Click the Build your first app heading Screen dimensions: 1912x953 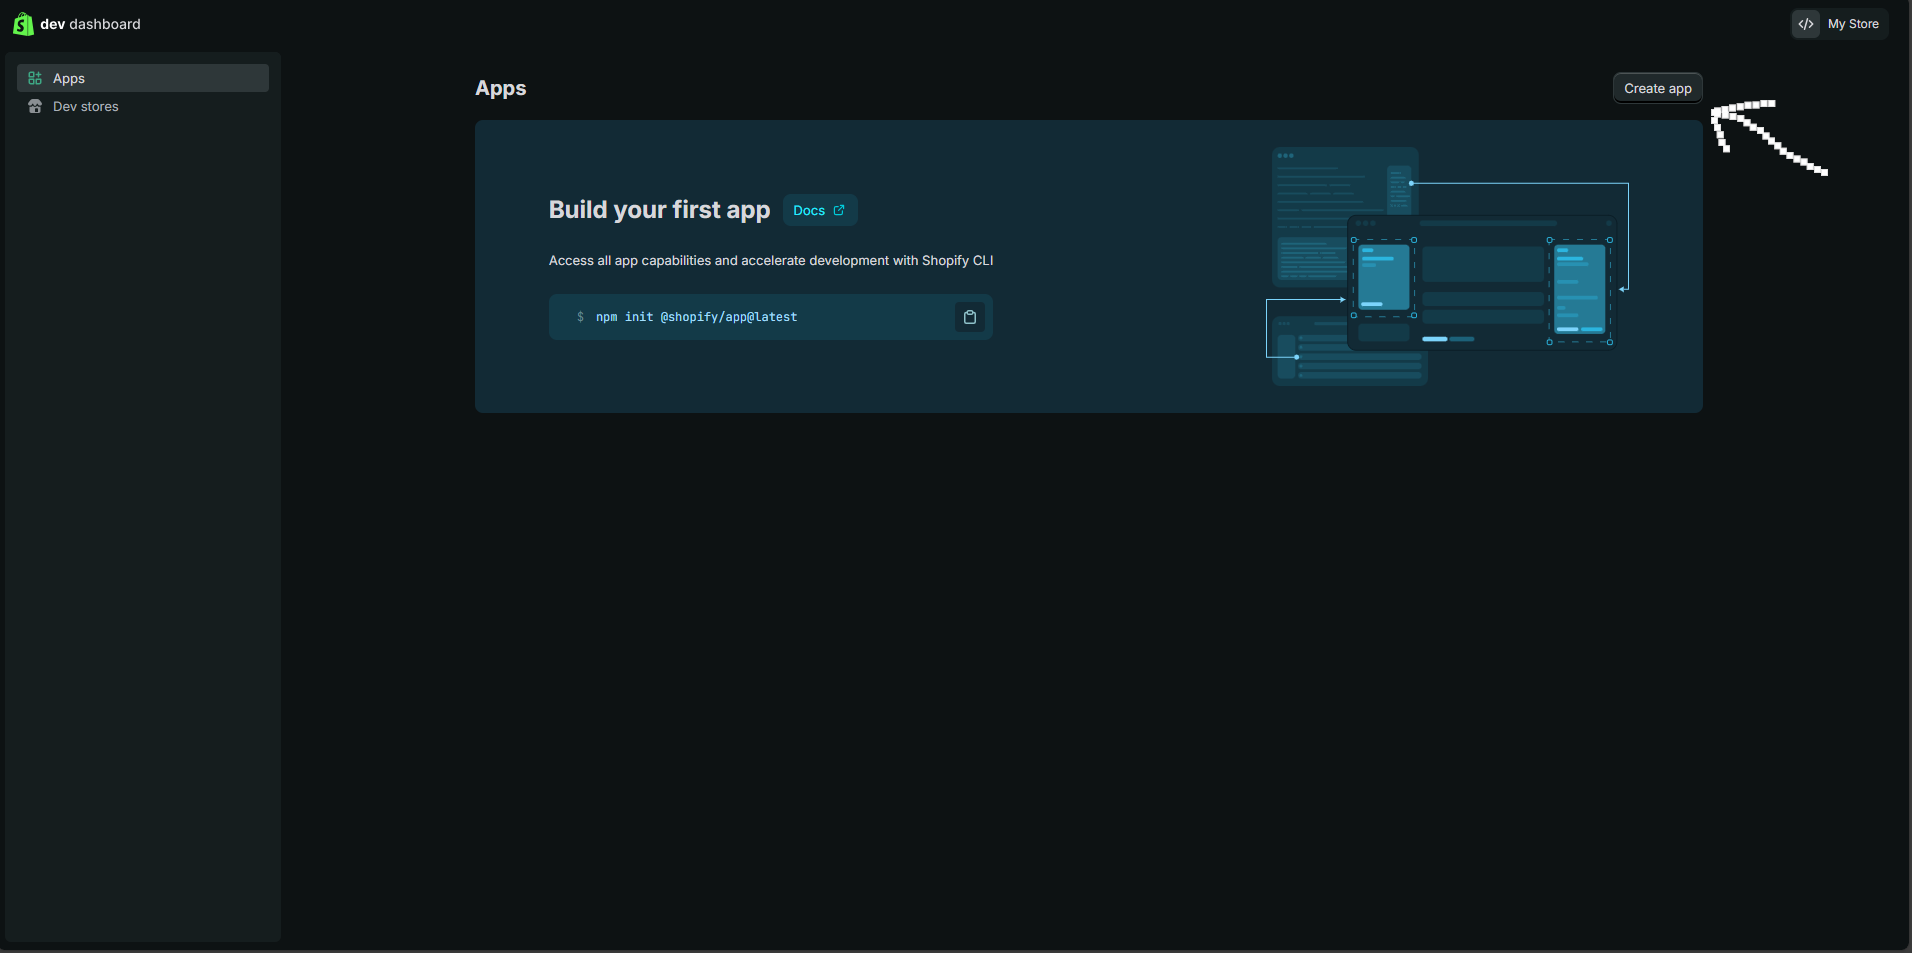(659, 209)
